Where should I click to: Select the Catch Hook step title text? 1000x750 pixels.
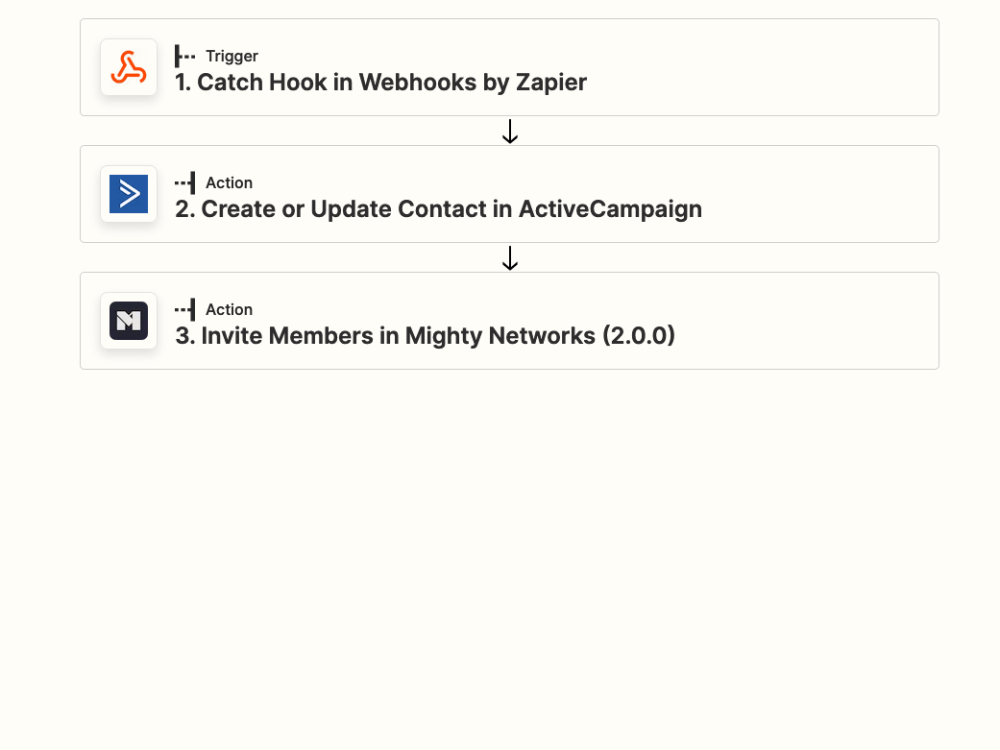point(380,82)
